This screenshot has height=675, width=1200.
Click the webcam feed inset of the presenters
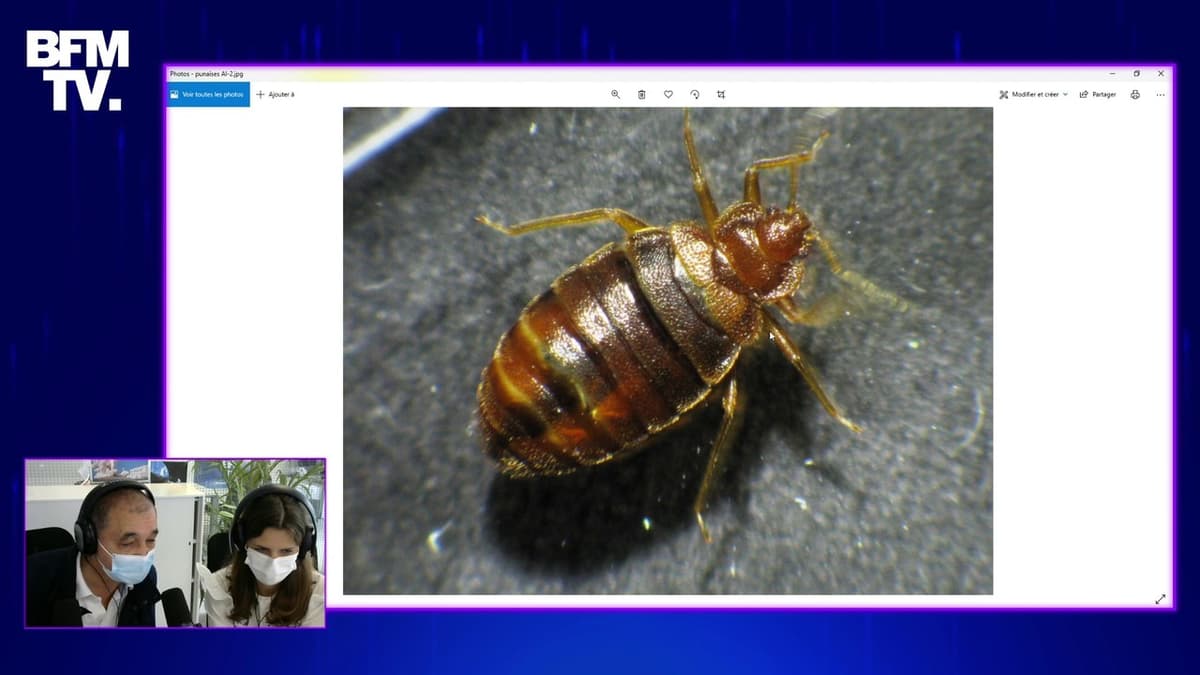click(175, 543)
